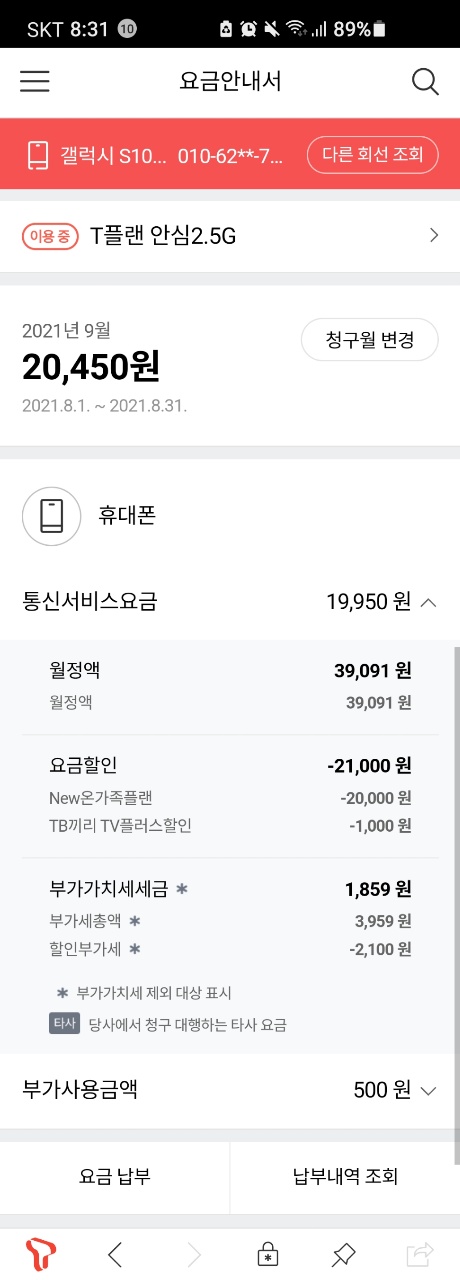The height and width of the screenshot is (1280, 460).
Task: Collapse the 통신서비스요금 section
Action: (428, 602)
